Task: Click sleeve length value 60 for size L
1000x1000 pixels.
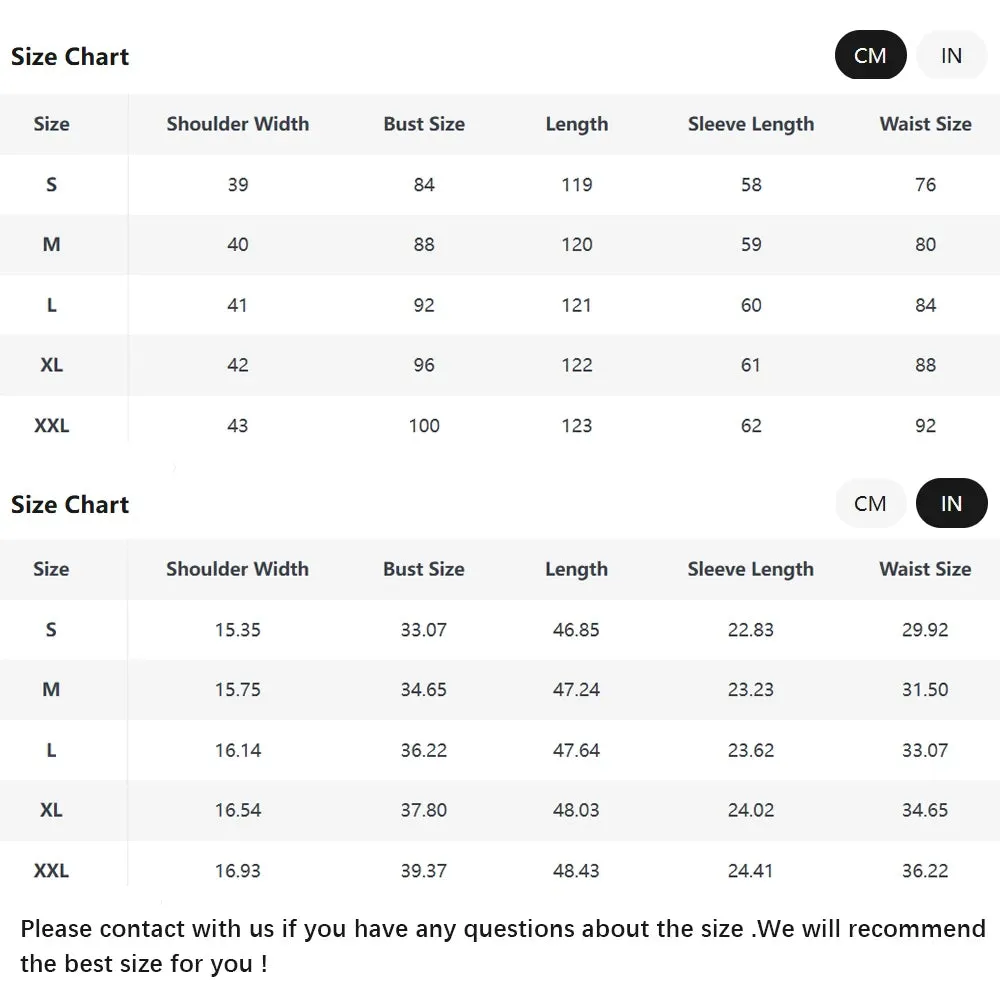Action: coord(751,305)
